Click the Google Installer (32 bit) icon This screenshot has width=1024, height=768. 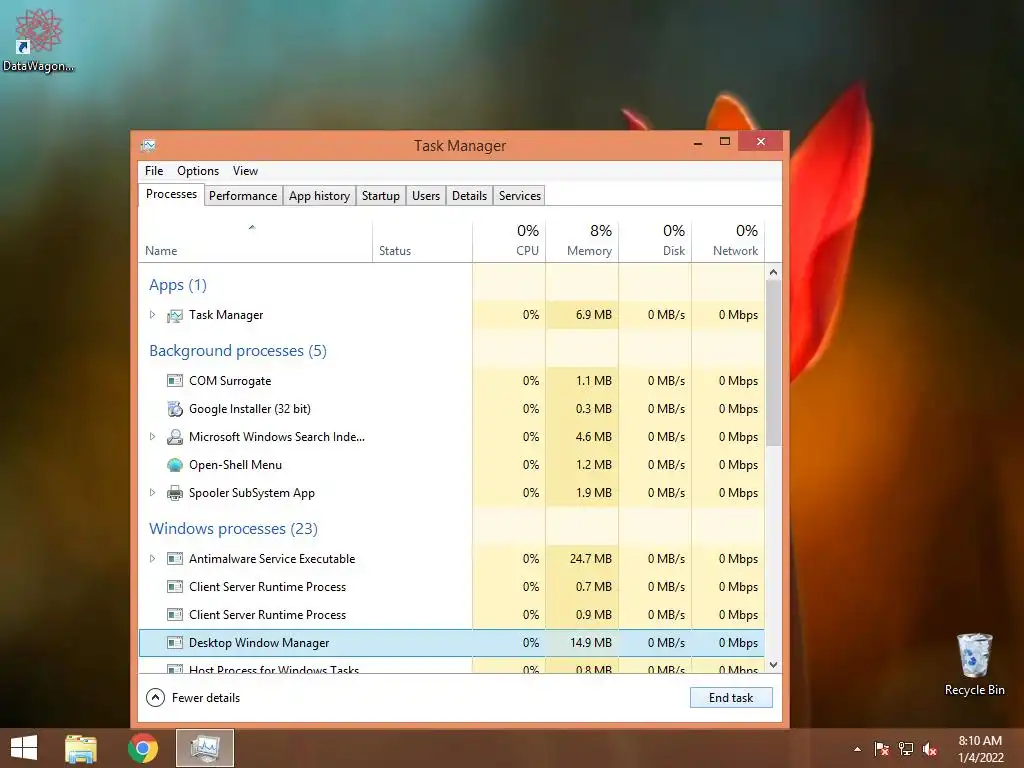click(174, 409)
